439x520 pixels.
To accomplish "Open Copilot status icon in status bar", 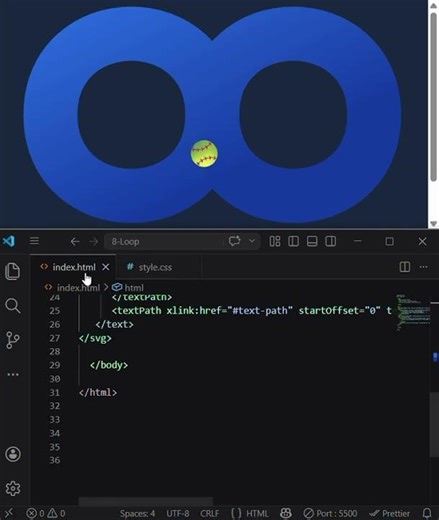I will (286, 513).
